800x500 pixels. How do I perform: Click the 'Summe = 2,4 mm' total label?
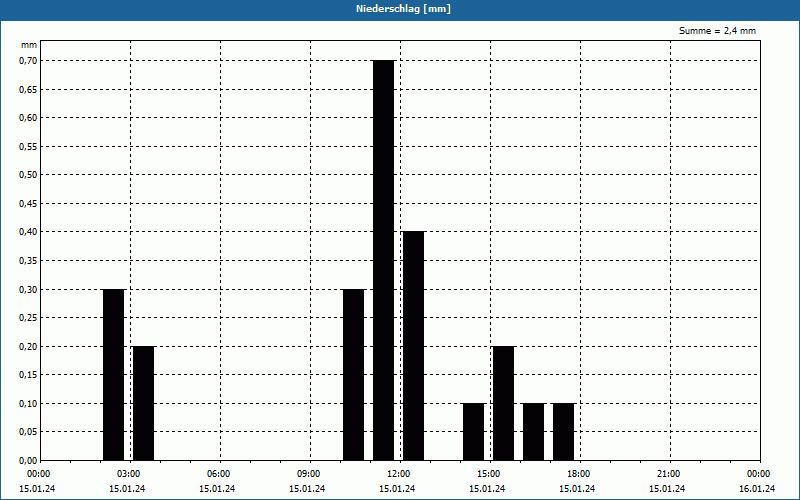(x=717, y=31)
